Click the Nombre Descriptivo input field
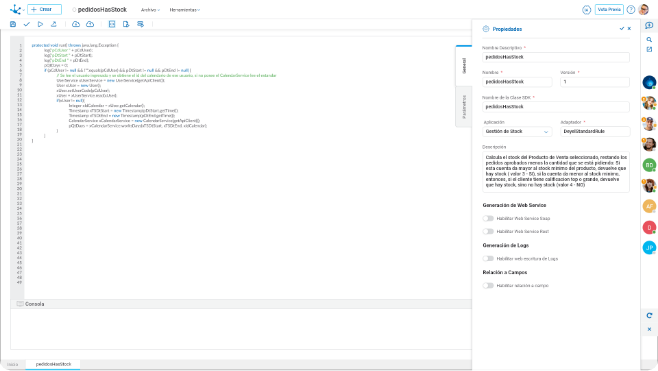Viewport: 658px width, 371px height. click(x=556, y=57)
